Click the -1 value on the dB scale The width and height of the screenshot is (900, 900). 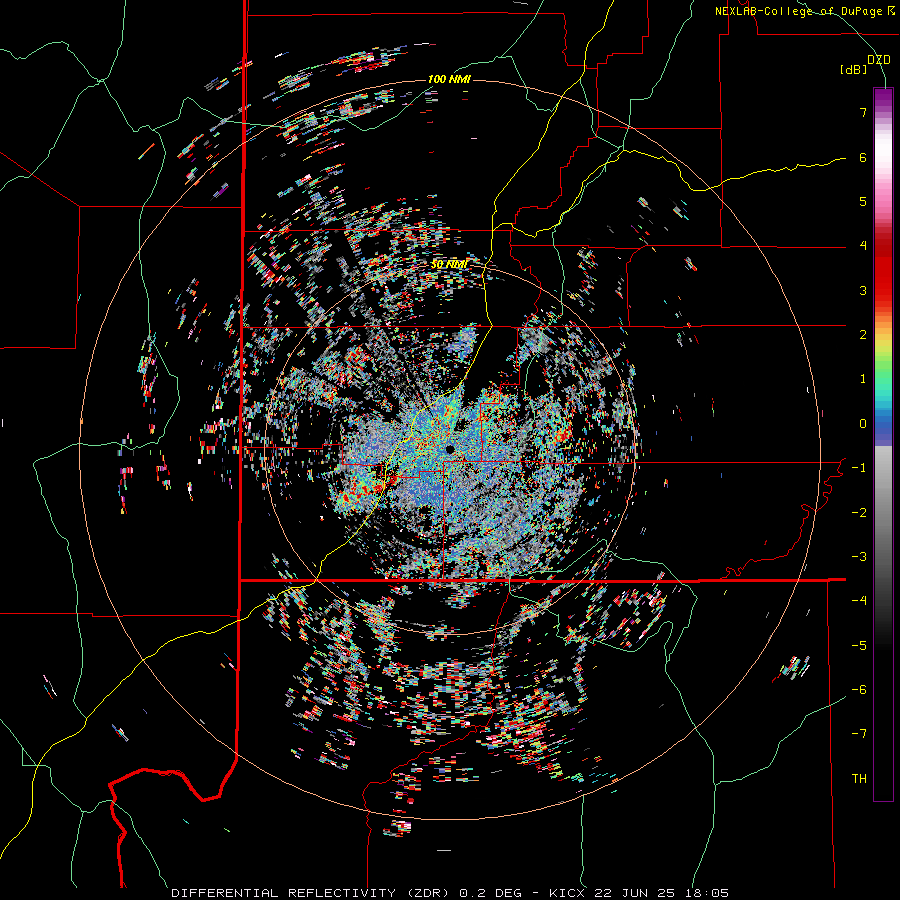pos(859,468)
